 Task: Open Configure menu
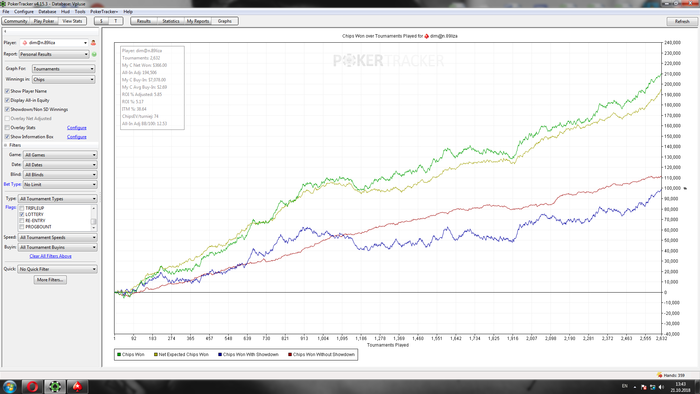point(24,12)
